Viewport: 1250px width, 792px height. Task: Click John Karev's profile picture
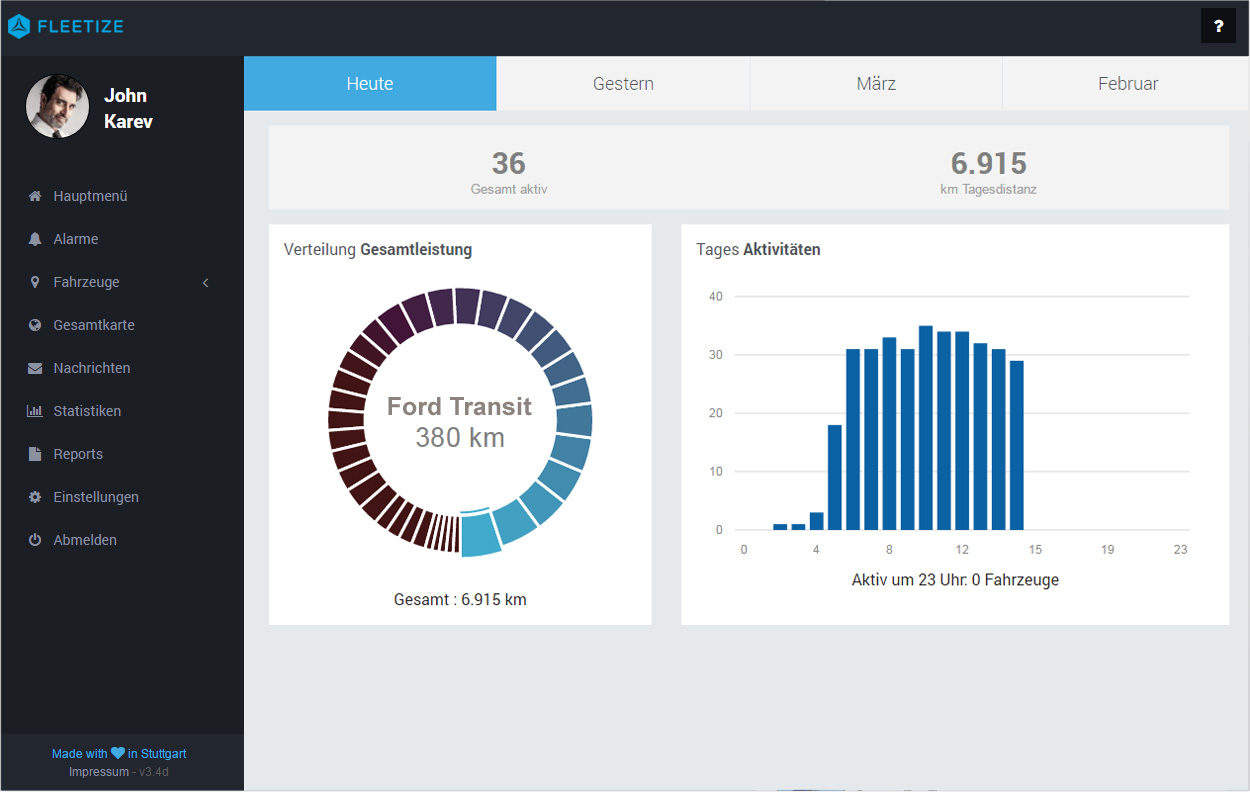[57, 106]
